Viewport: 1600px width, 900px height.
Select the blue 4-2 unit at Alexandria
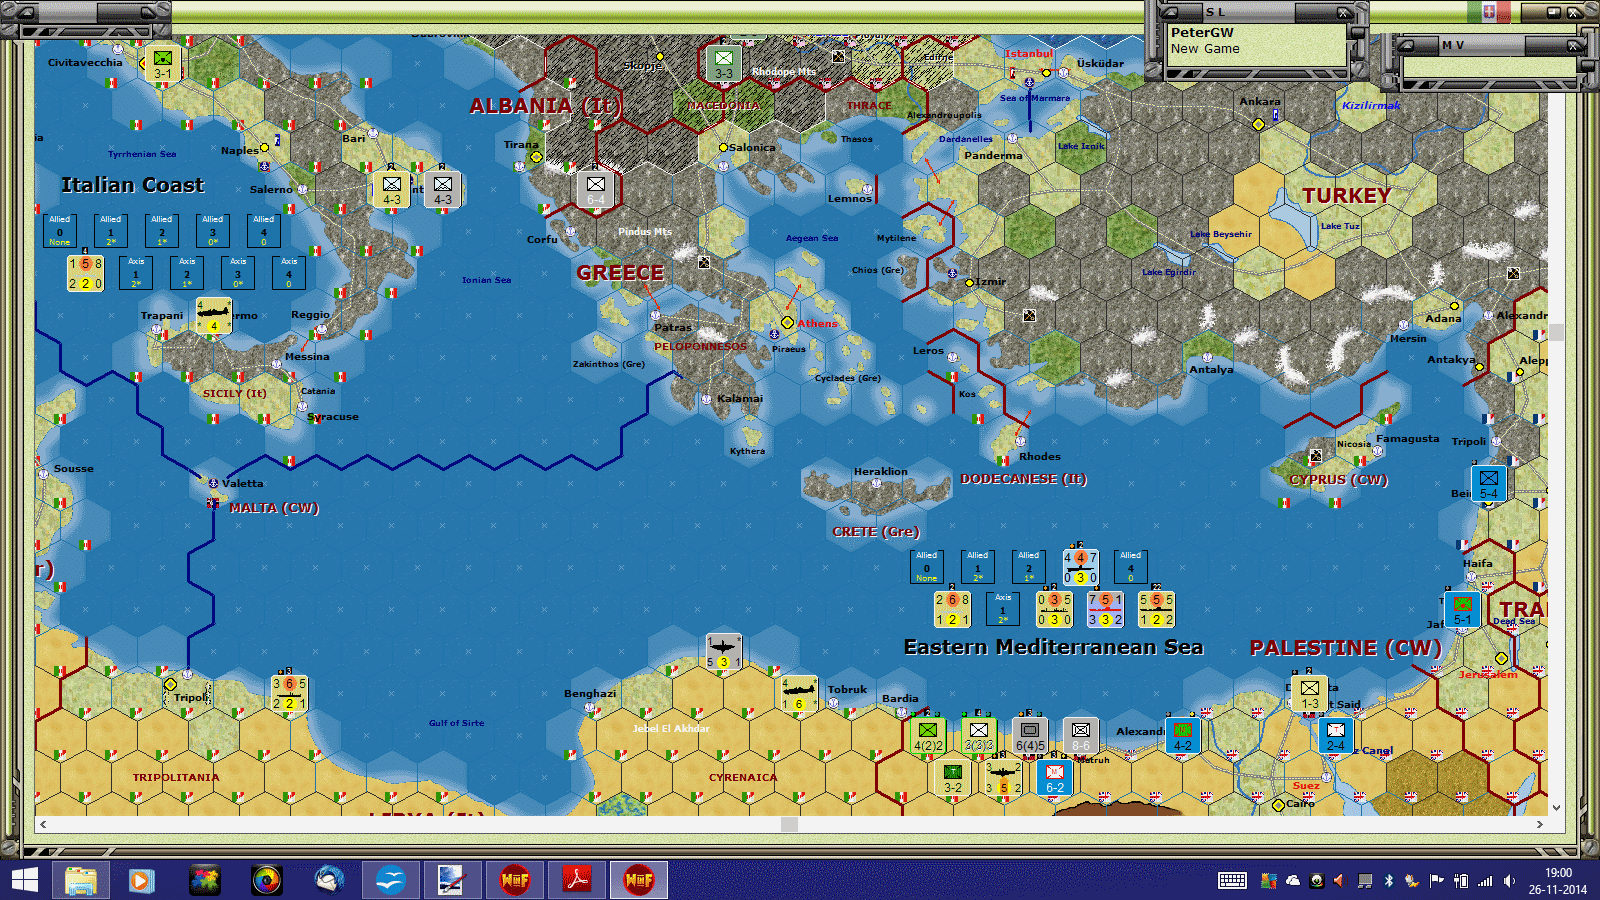click(1182, 736)
